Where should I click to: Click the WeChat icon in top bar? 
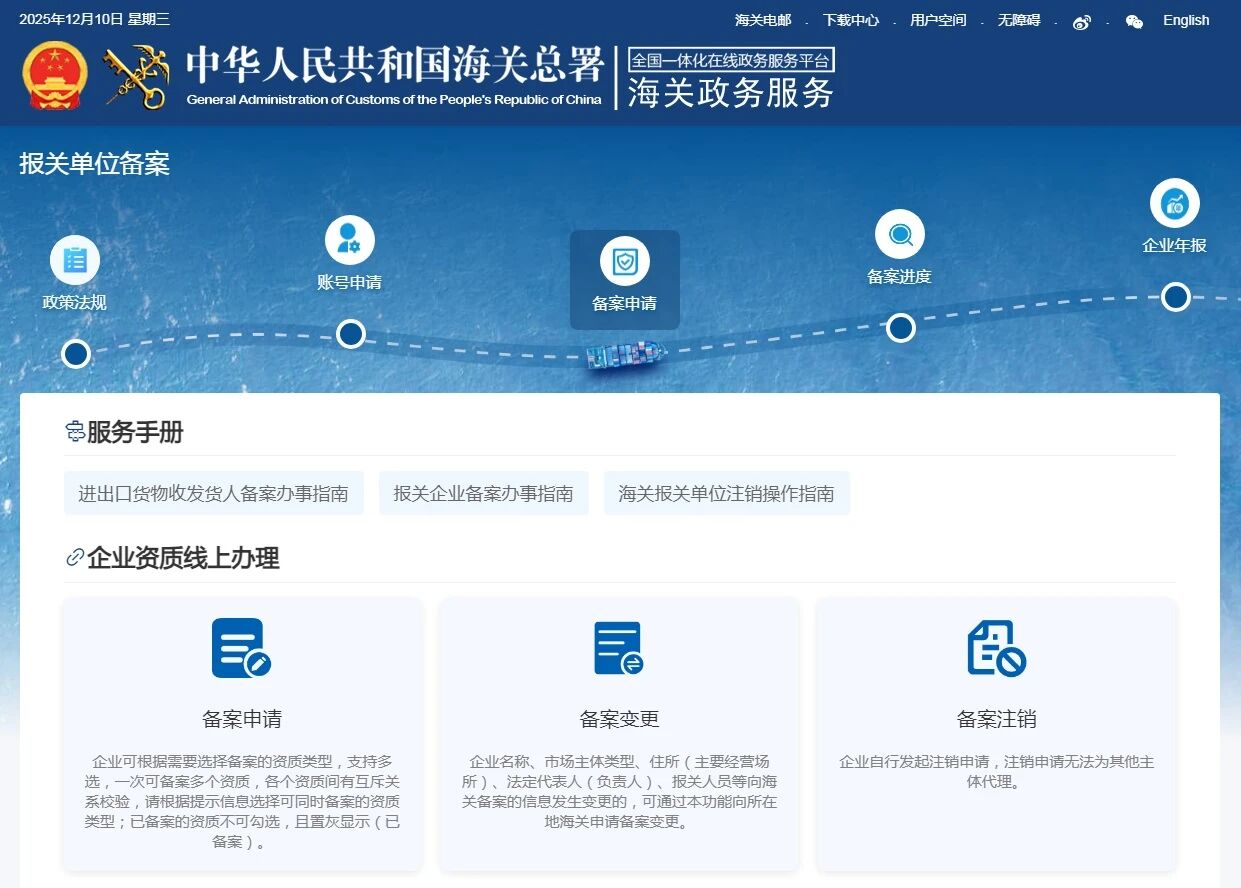click(1134, 22)
